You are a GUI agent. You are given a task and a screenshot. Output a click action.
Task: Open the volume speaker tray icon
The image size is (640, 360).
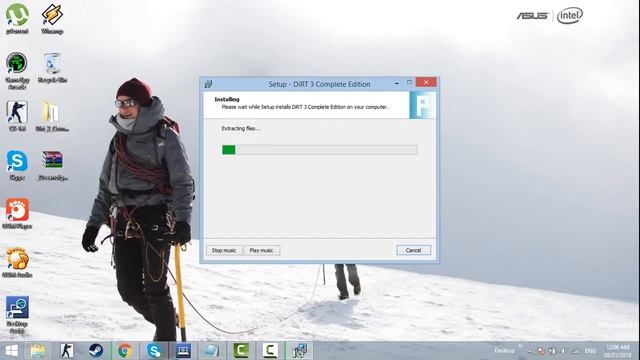(563, 351)
